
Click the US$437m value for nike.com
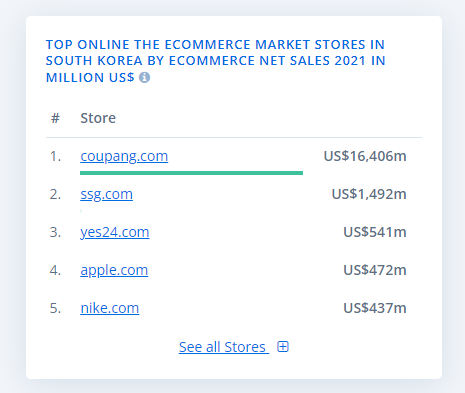375,308
